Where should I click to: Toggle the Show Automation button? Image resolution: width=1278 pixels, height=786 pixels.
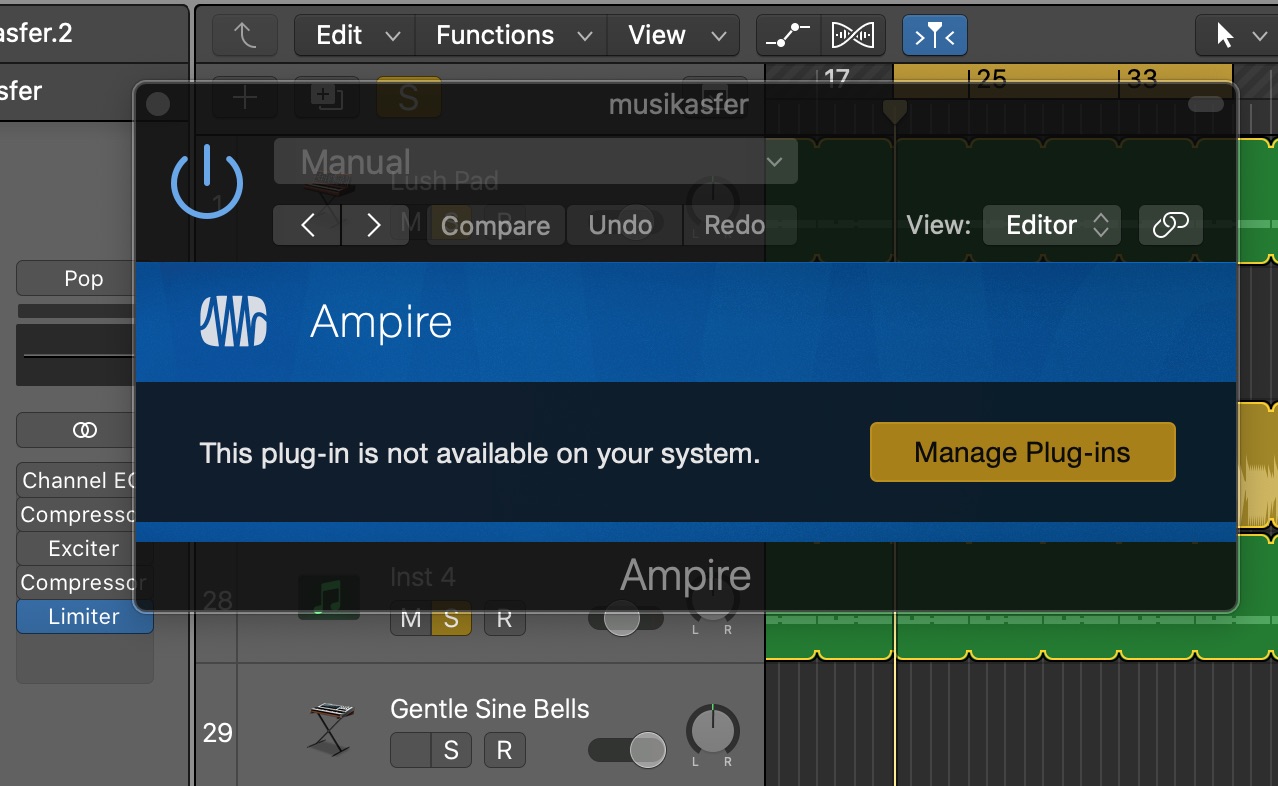[788, 36]
